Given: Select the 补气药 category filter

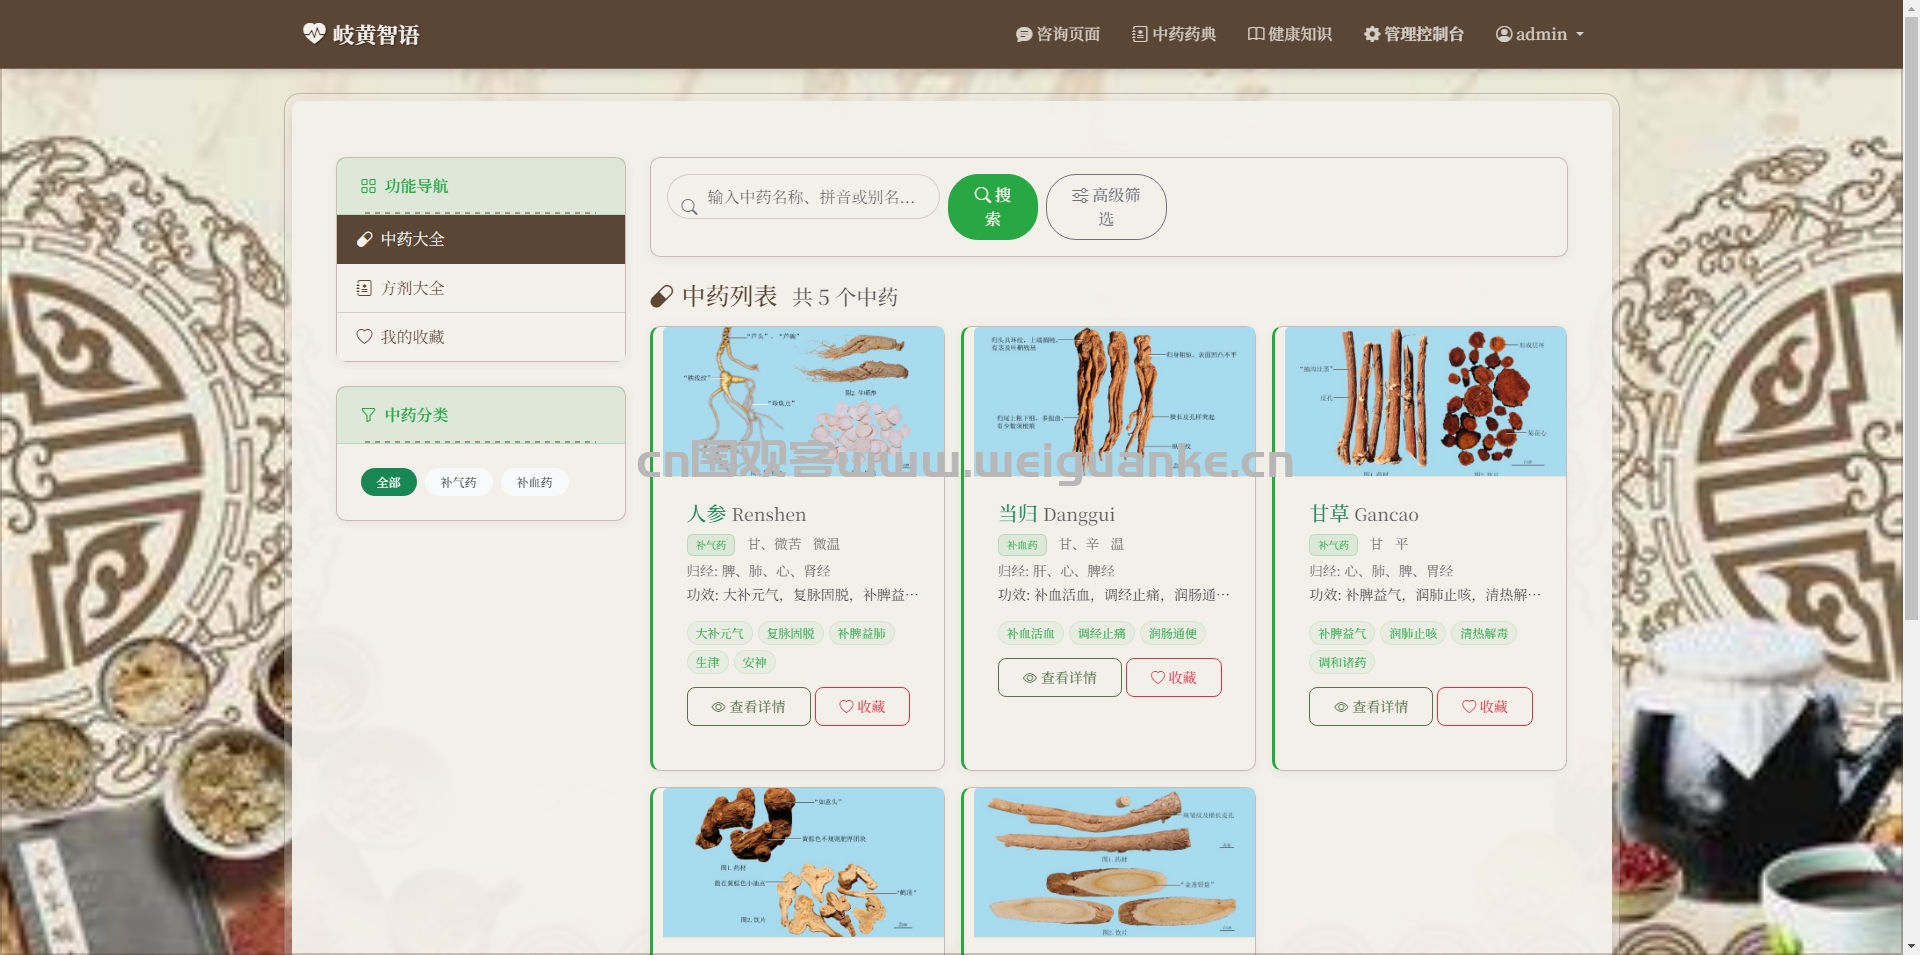Looking at the screenshot, I should 459,482.
